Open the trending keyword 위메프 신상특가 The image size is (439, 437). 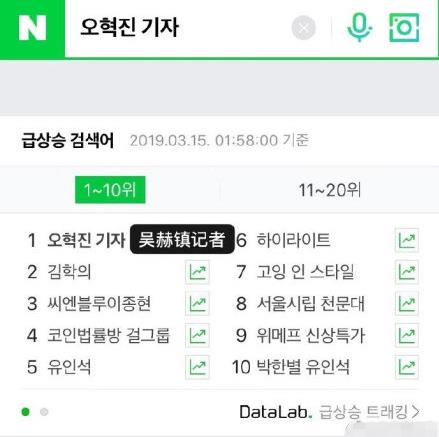pyautogui.click(x=311, y=336)
